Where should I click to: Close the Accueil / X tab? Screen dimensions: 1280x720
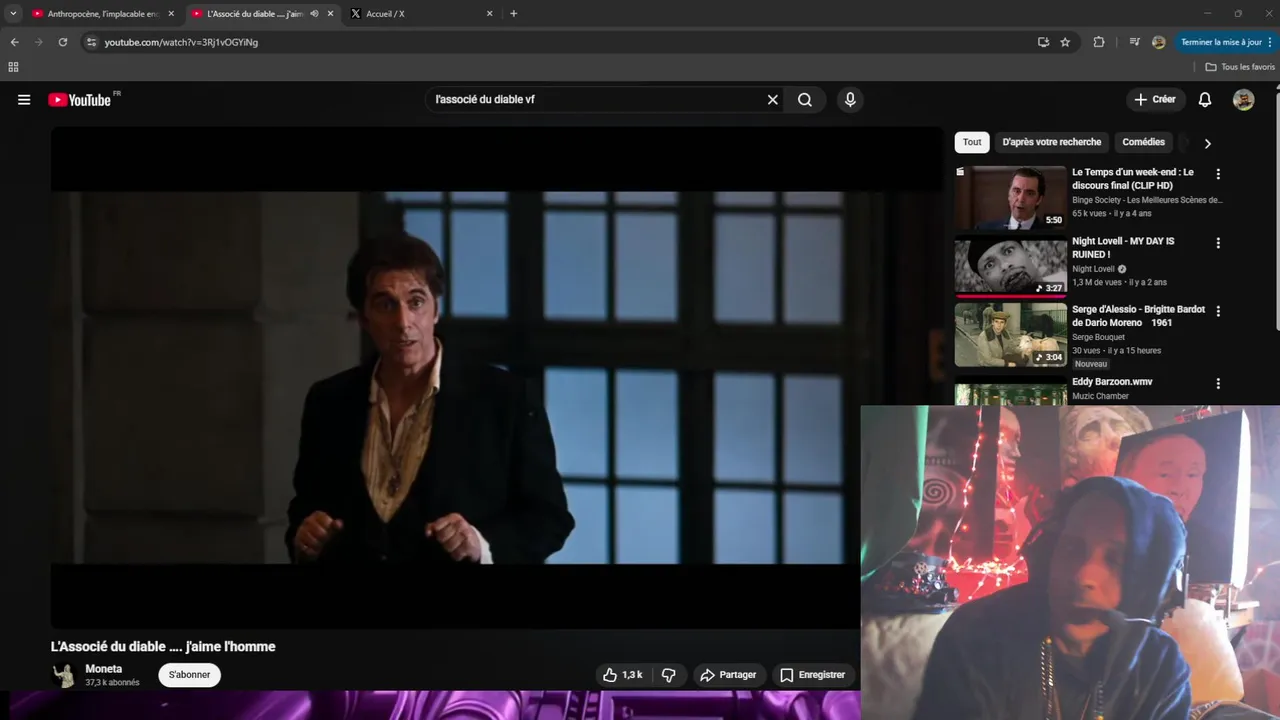pyautogui.click(x=489, y=14)
